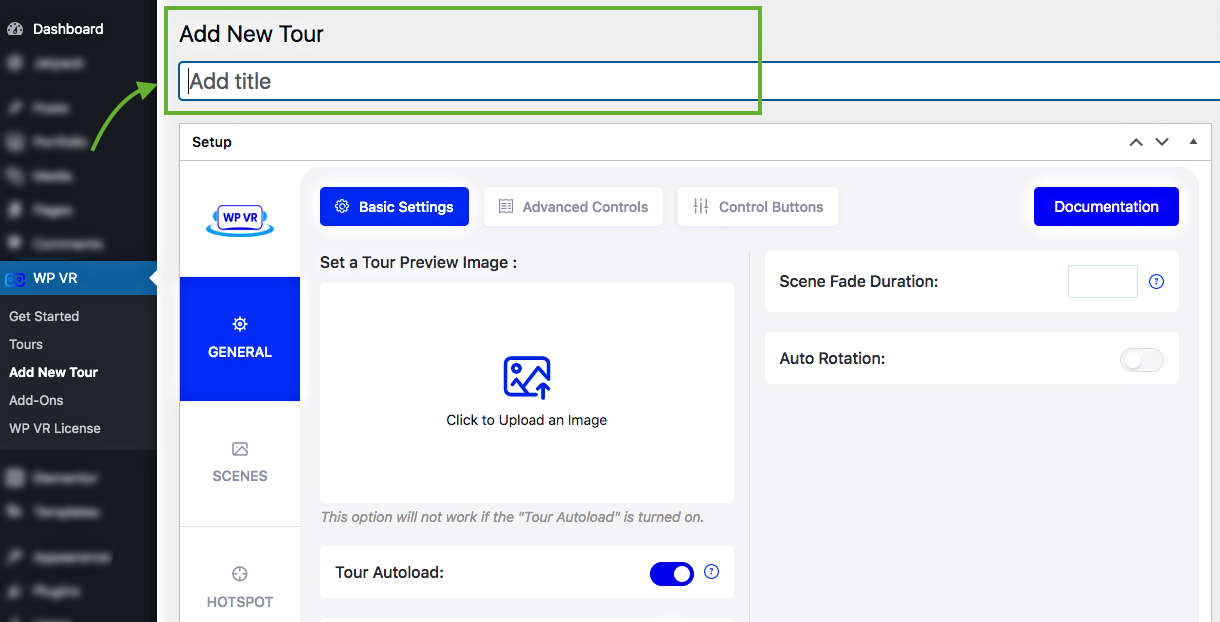1220x622 pixels.
Task: Open the WP VR License submenu page
Action: click(55, 428)
